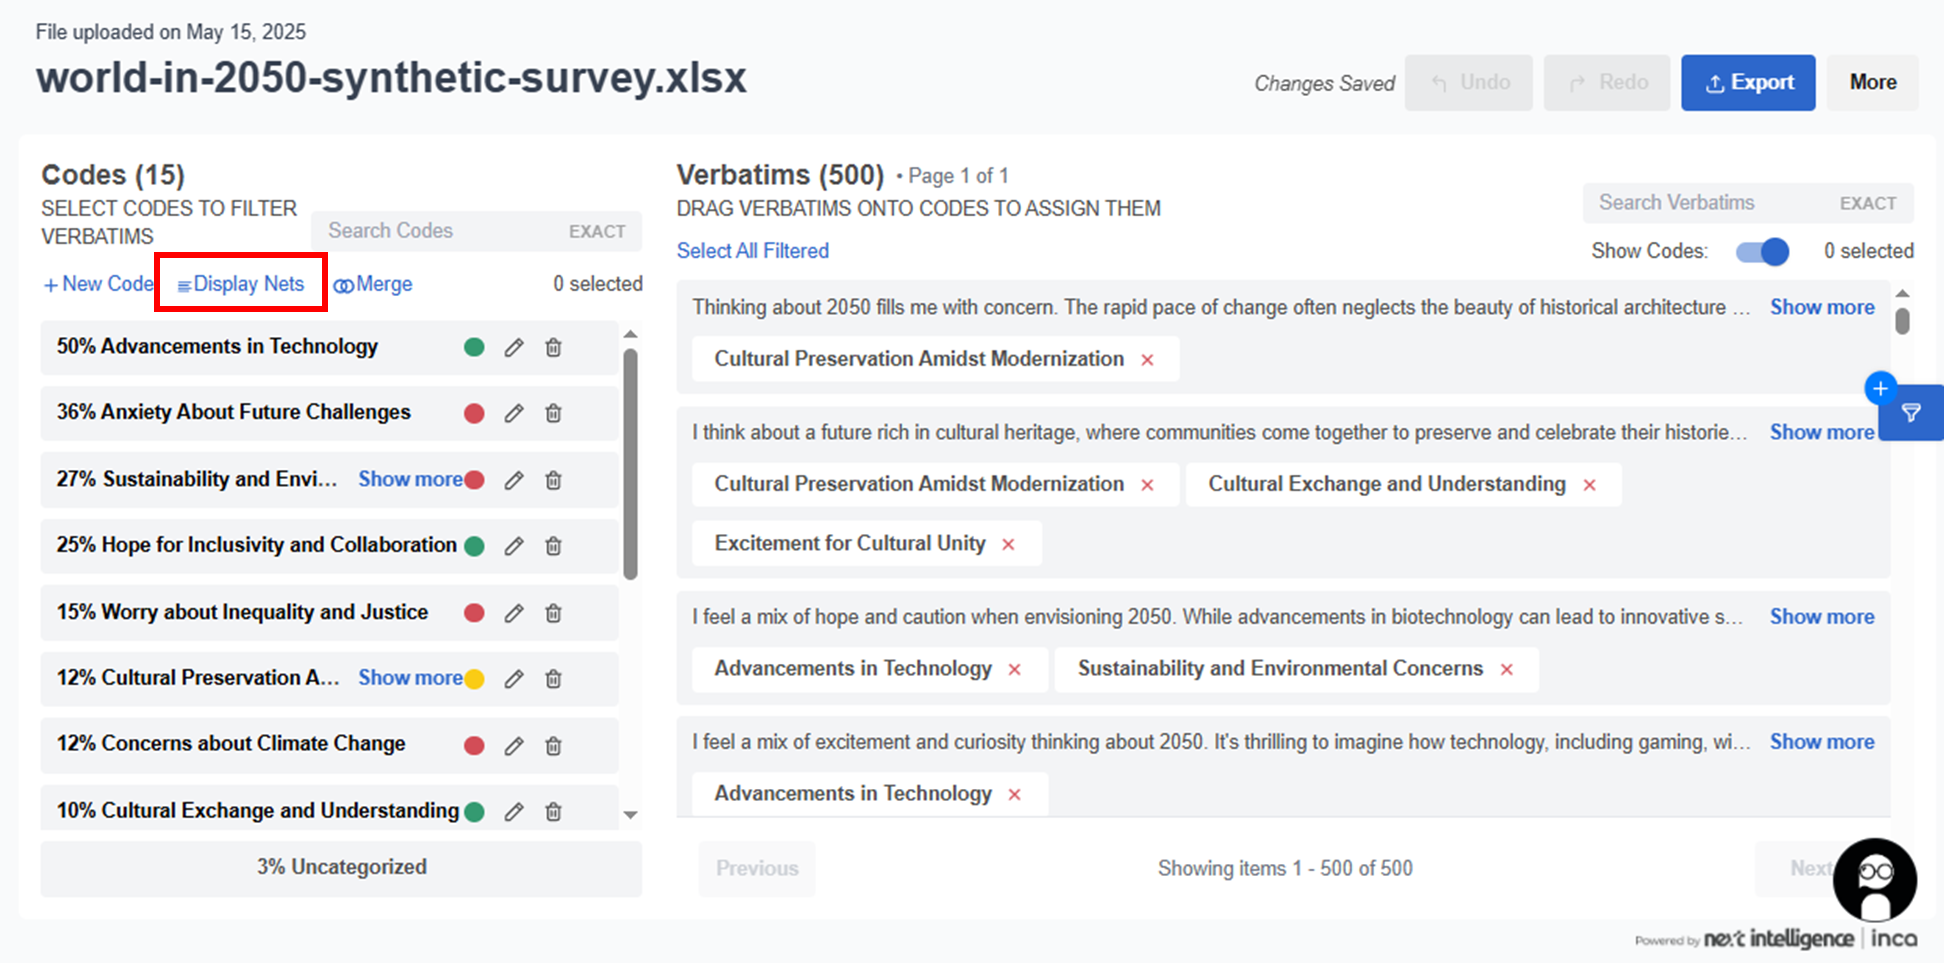This screenshot has width=1944, height=963.
Task: Delete the Anxiety About Future Challenges code
Action: tap(553, 413)
